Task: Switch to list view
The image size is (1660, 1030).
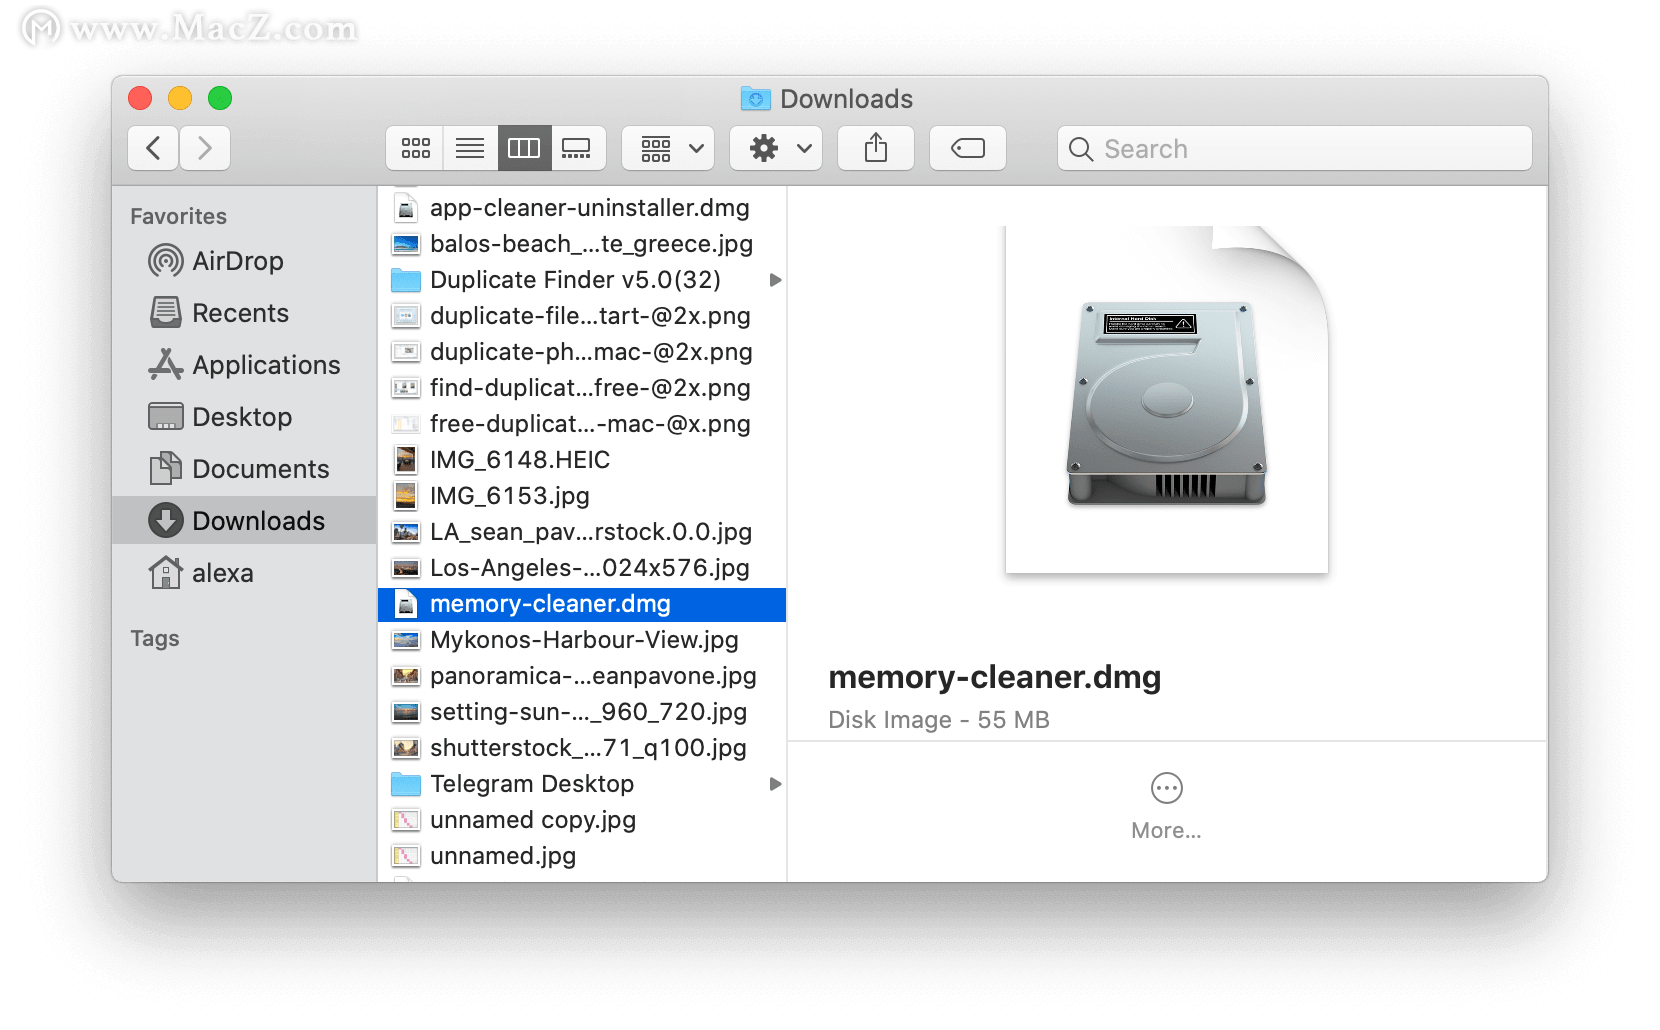Action: 470,148
